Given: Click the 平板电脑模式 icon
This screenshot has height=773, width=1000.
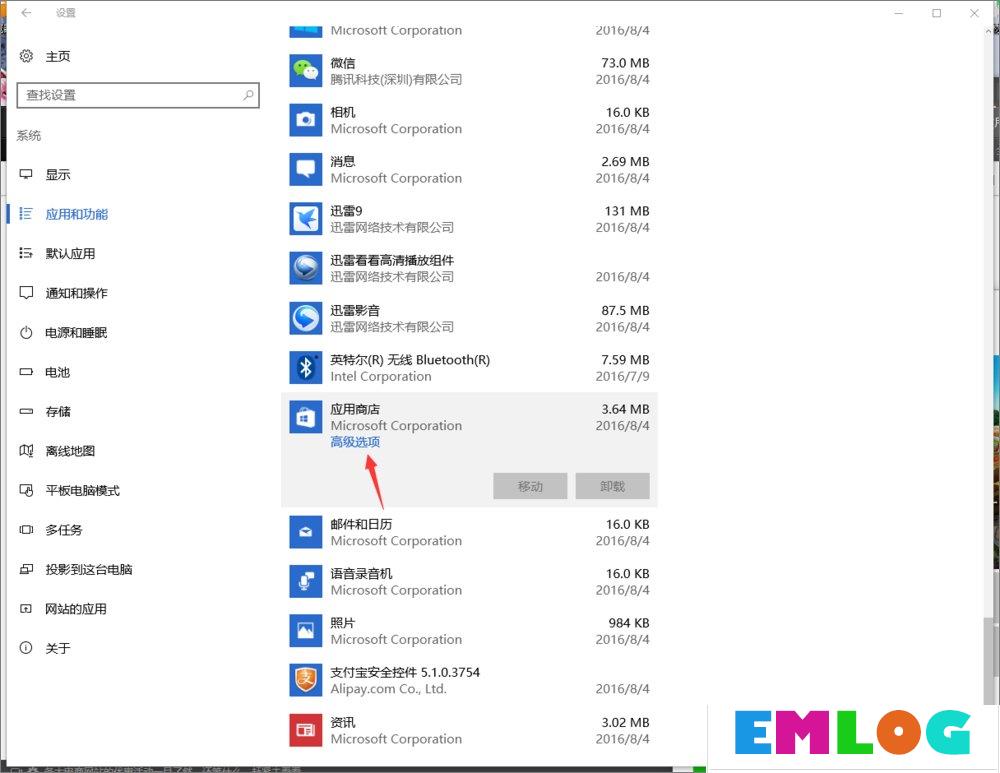Looking at the screenshot, I should click(x=26, y=490).
